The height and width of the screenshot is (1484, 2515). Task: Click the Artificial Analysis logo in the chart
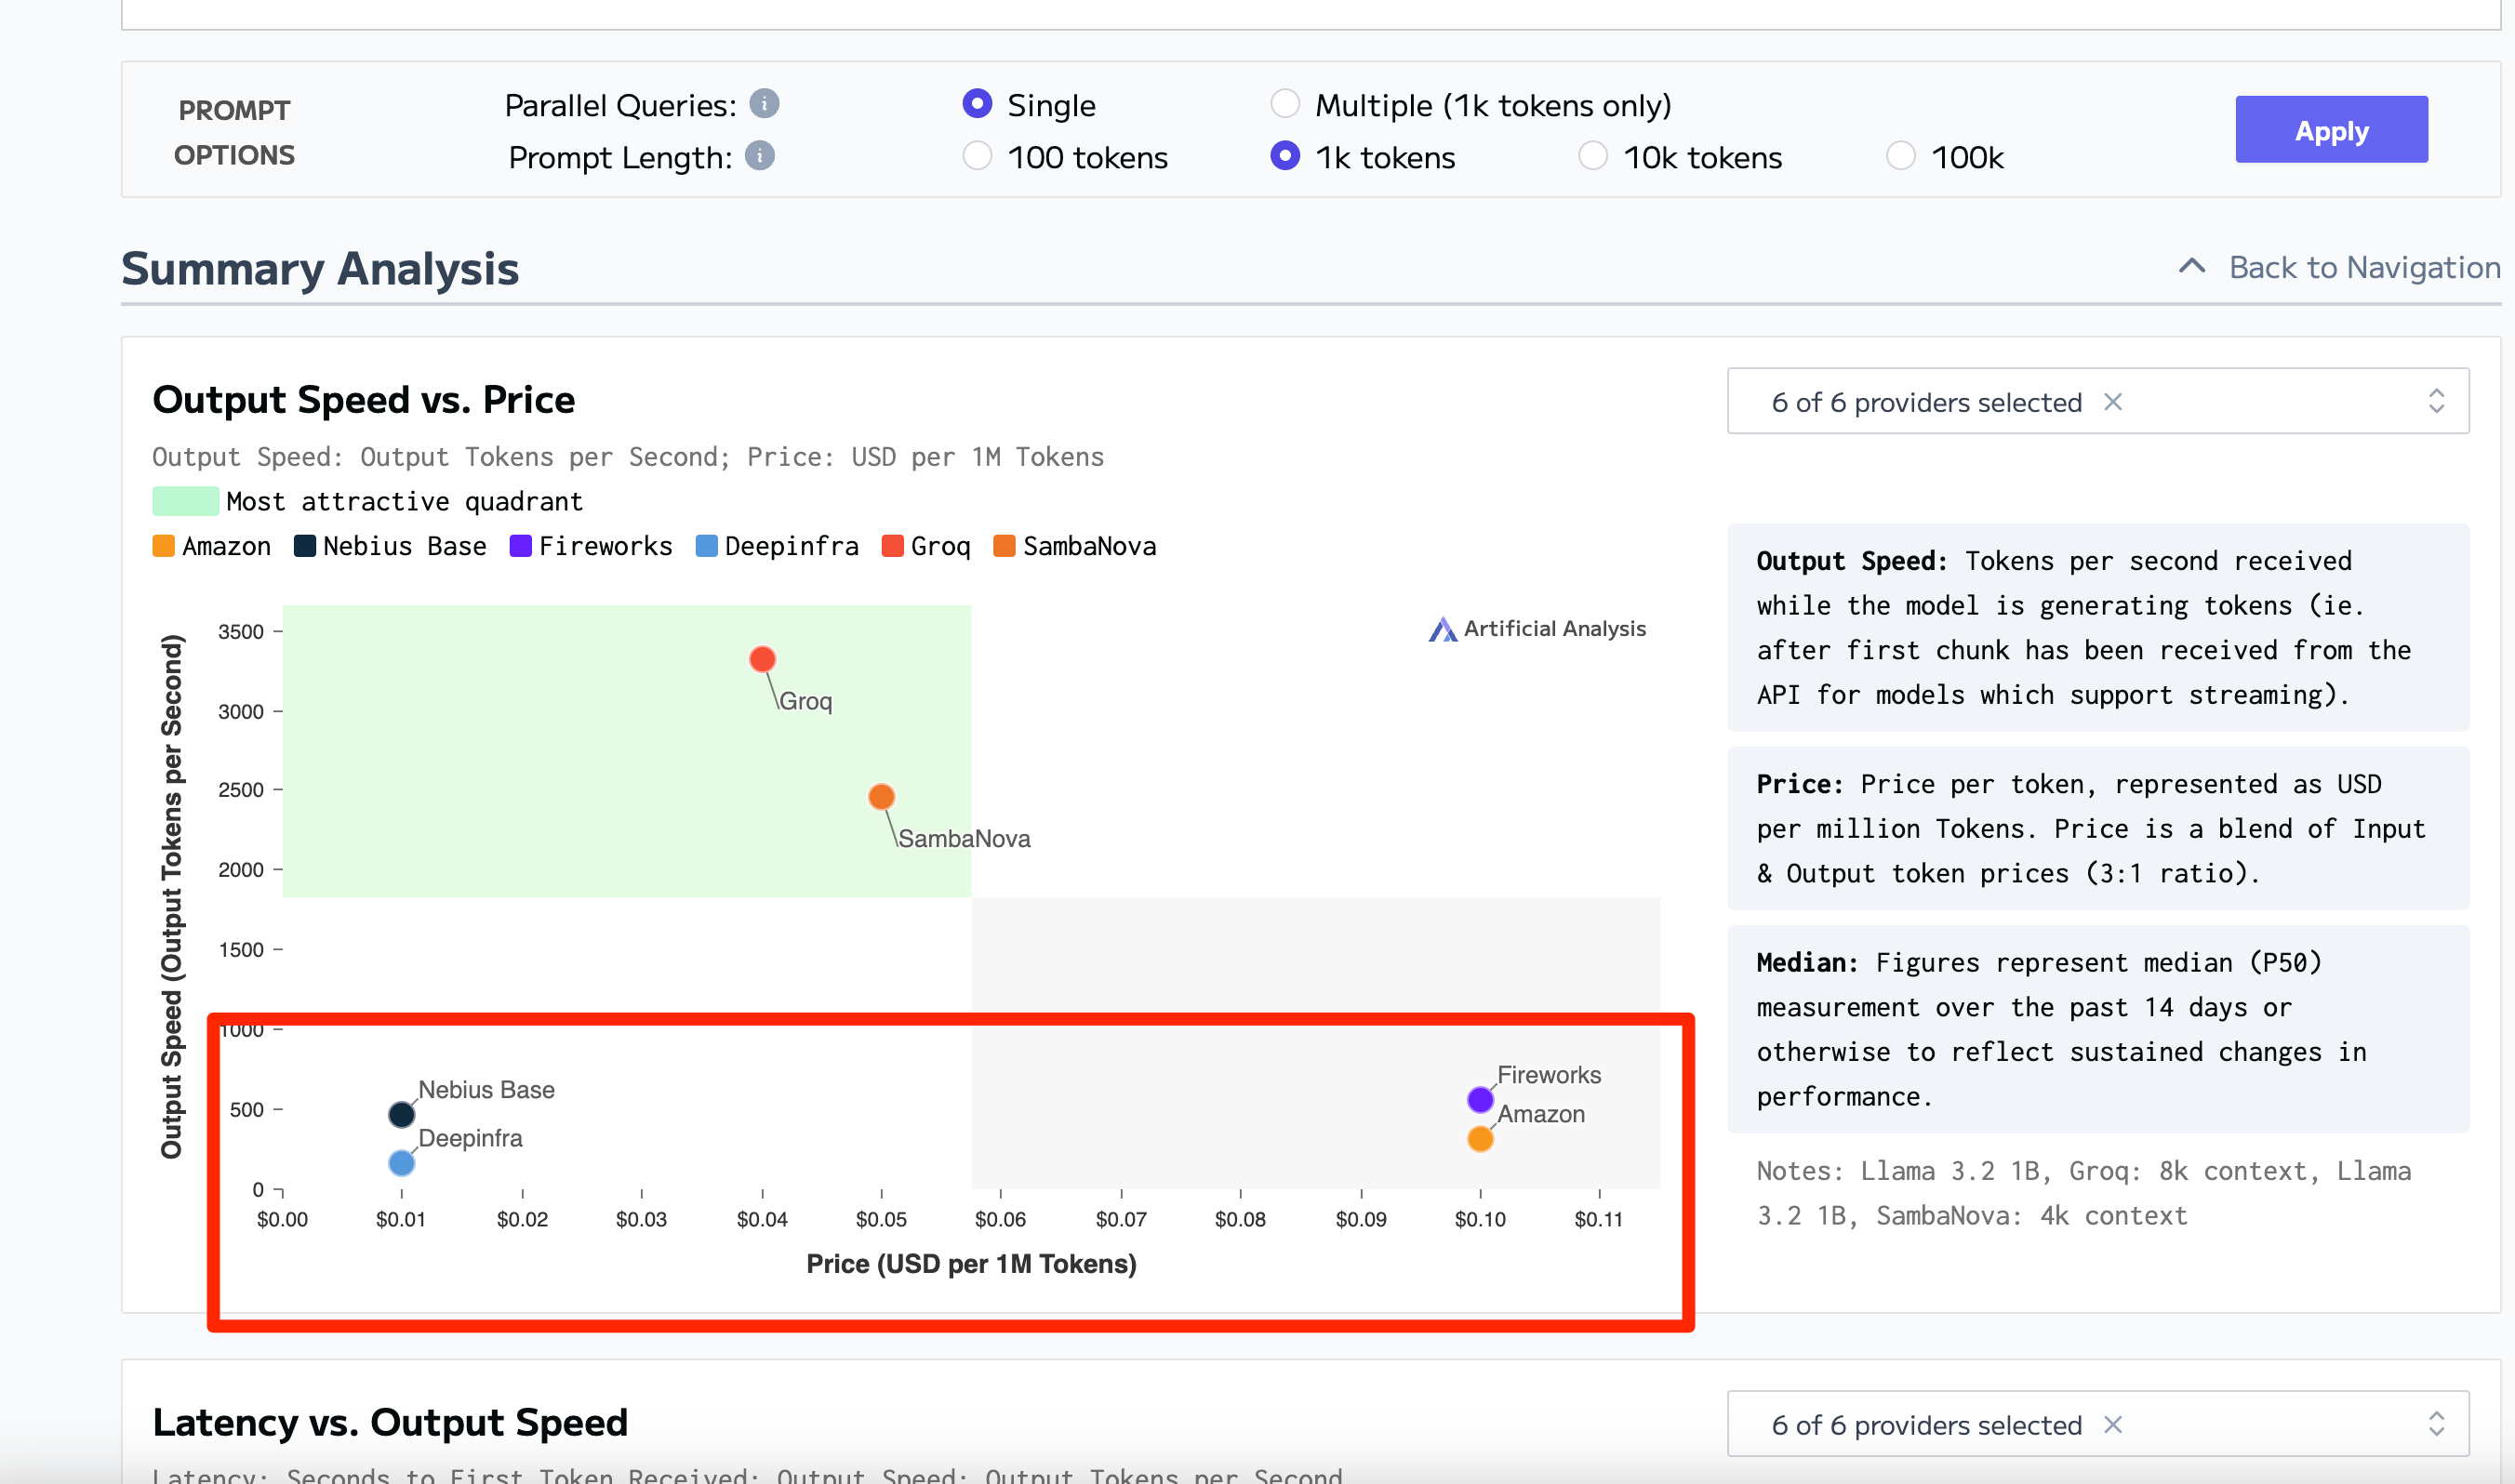(1537, 628)
